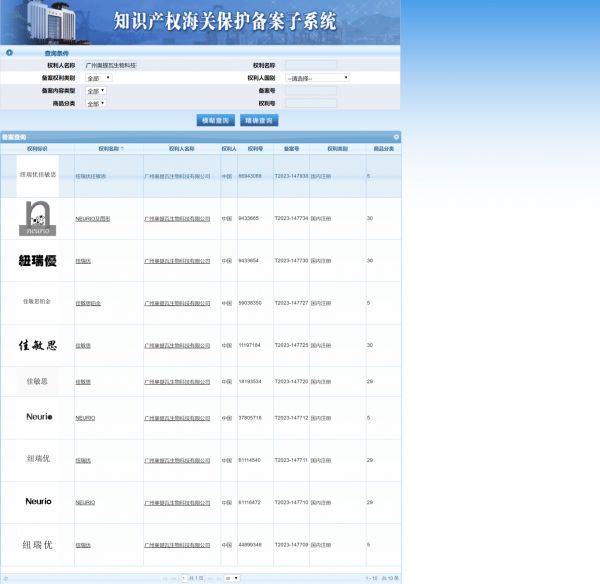
Task: Click the bold 纽瑞优 trademark image
Action: click(38, 261)
